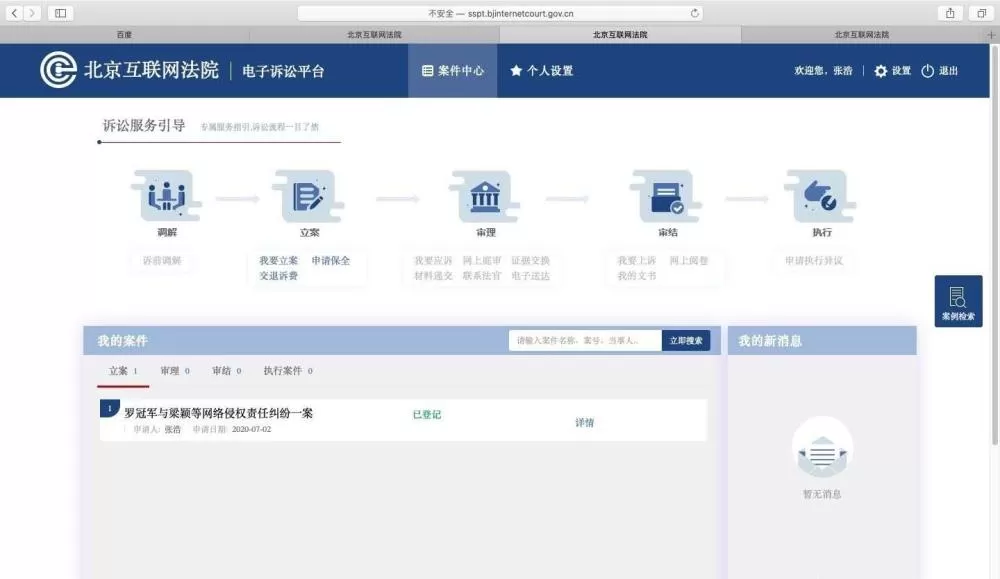
Task: Click the 我要立案 link
Action: [x=279, y=261]
